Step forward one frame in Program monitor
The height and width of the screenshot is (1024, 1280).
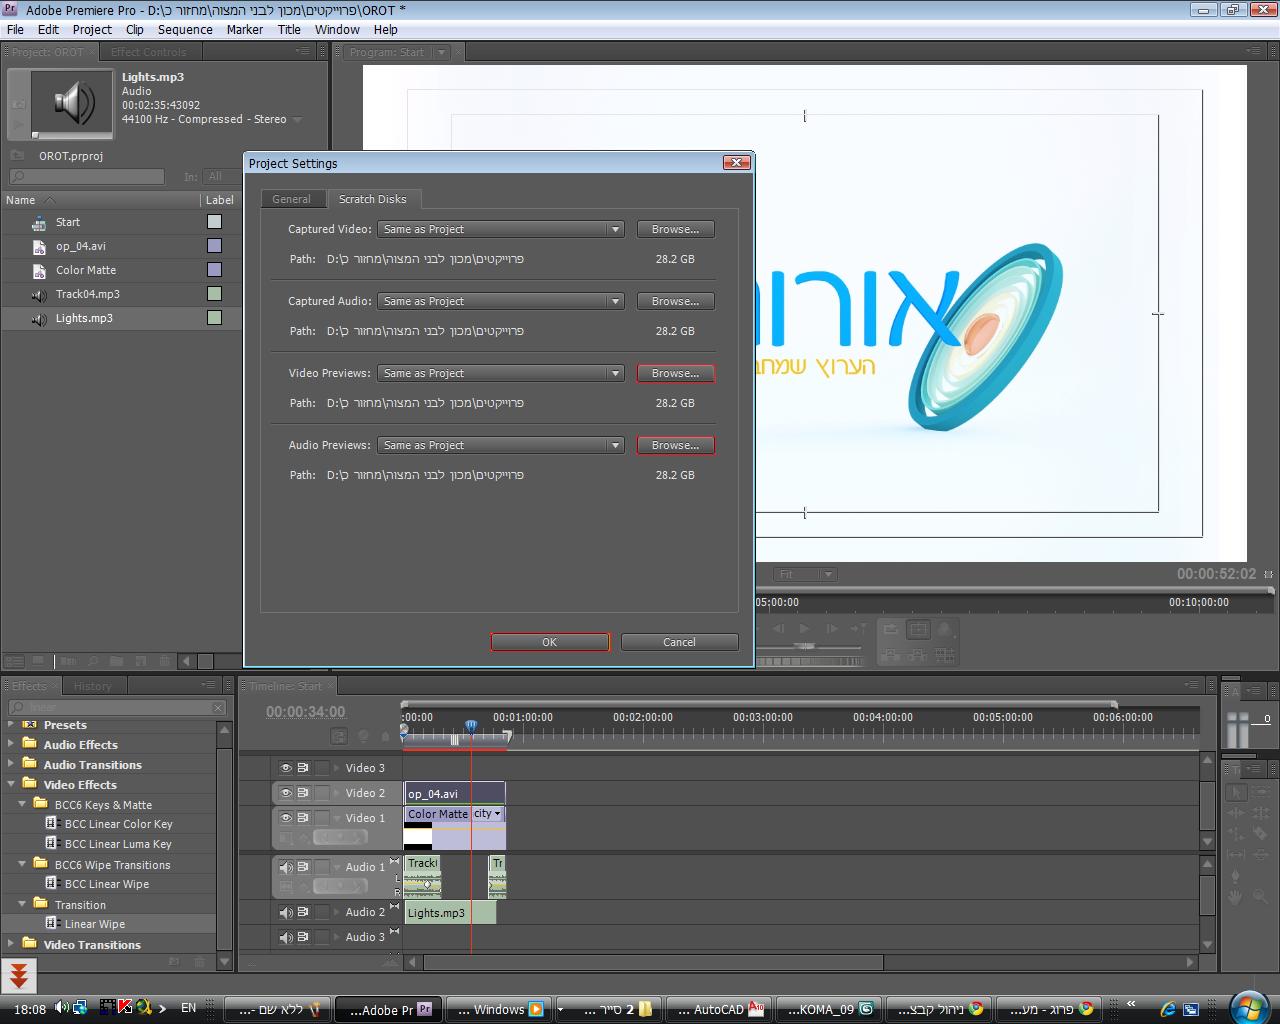pyautogui.click(x=831, y=629)
